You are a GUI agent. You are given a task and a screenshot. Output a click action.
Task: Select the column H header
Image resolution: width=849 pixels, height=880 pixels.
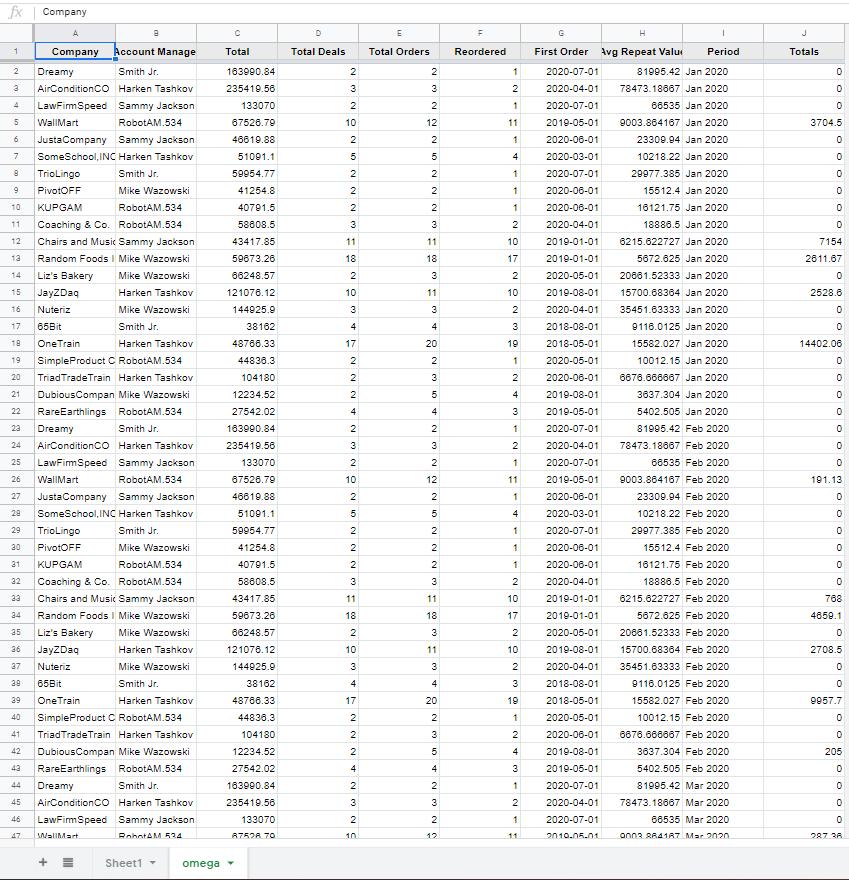[x=642, y=34]
